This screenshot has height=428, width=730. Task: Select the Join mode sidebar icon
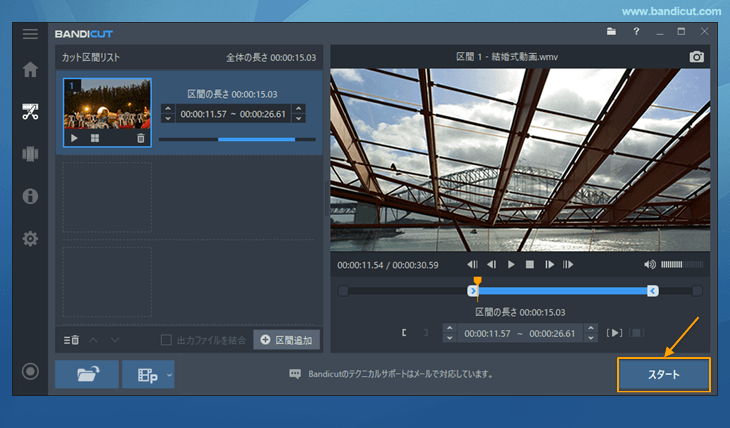coord(30,154)
